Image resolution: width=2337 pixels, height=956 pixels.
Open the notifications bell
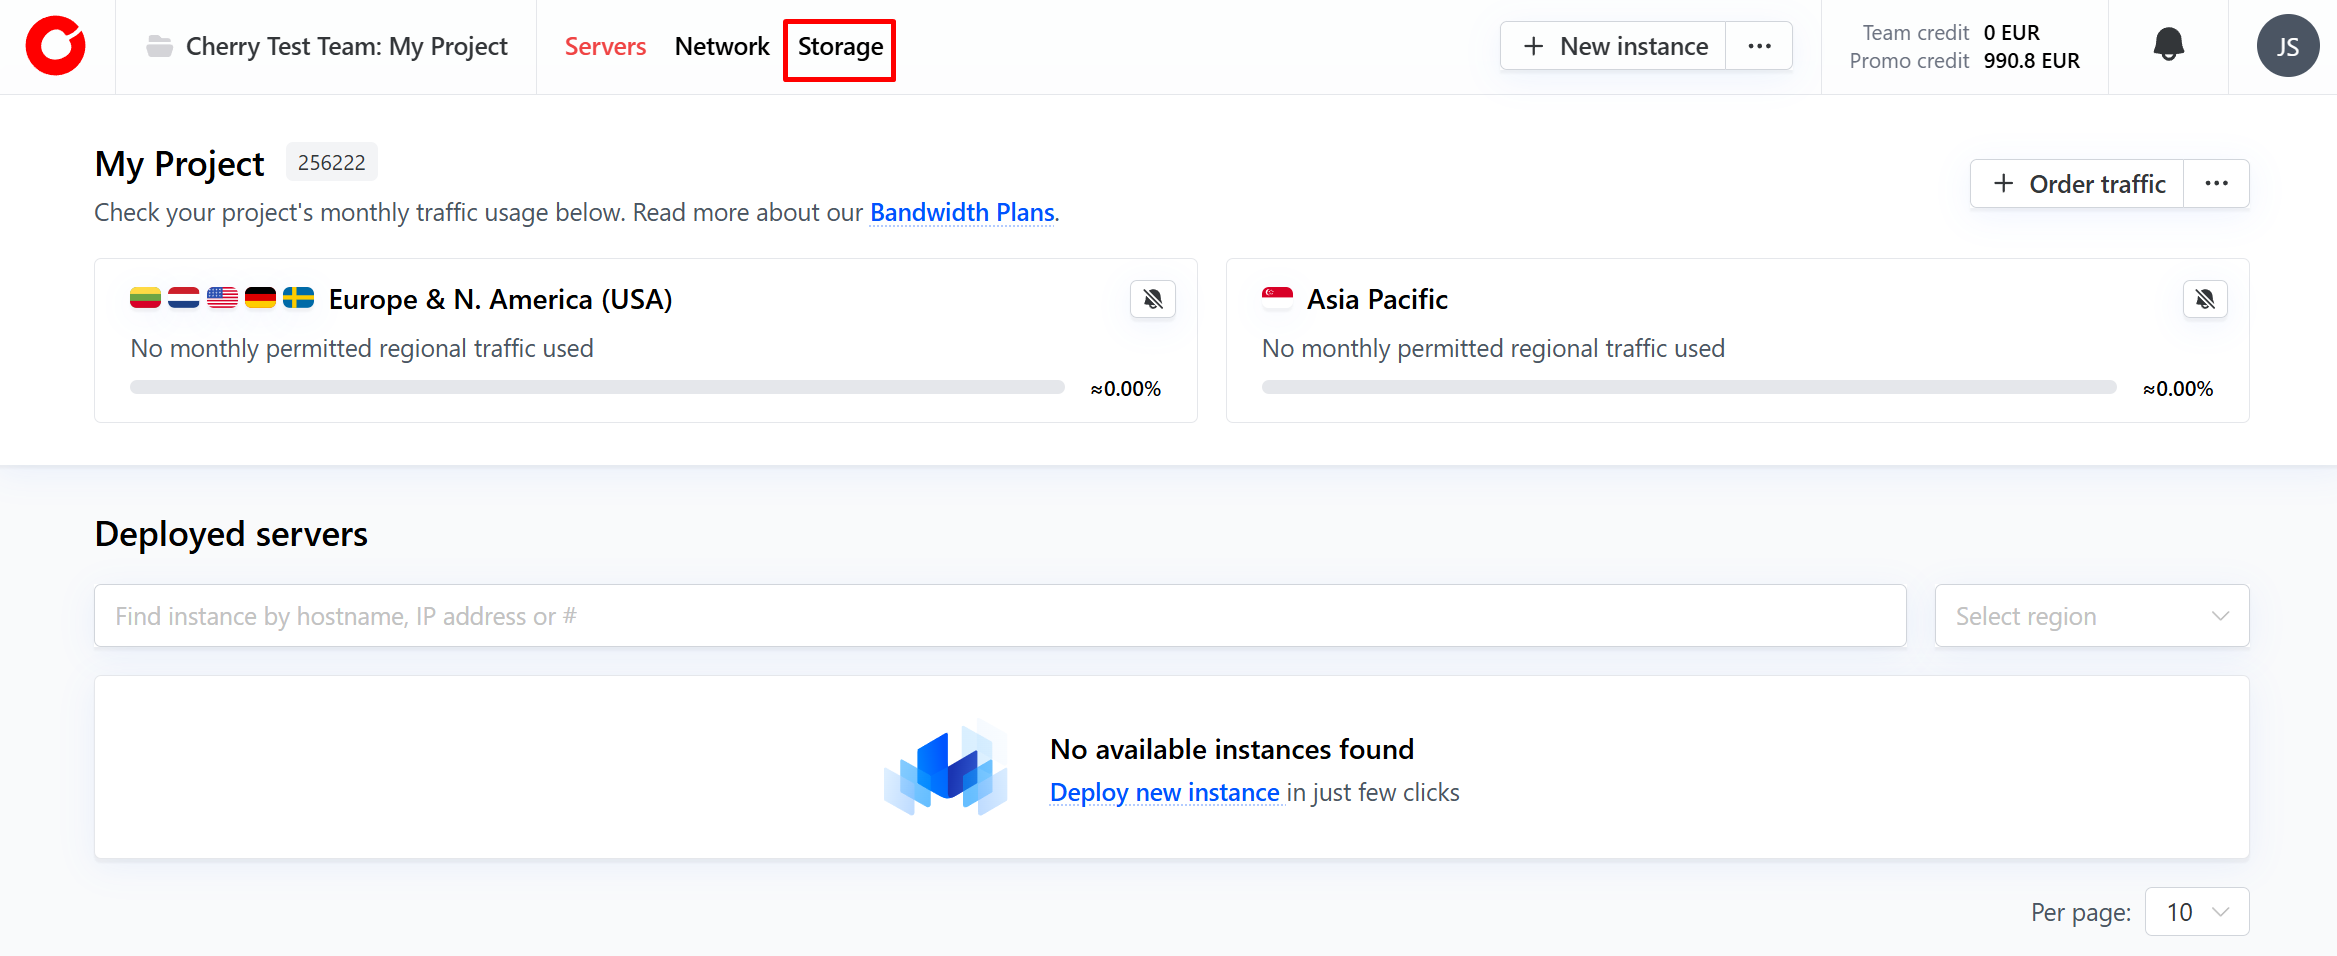[2168, 45]
